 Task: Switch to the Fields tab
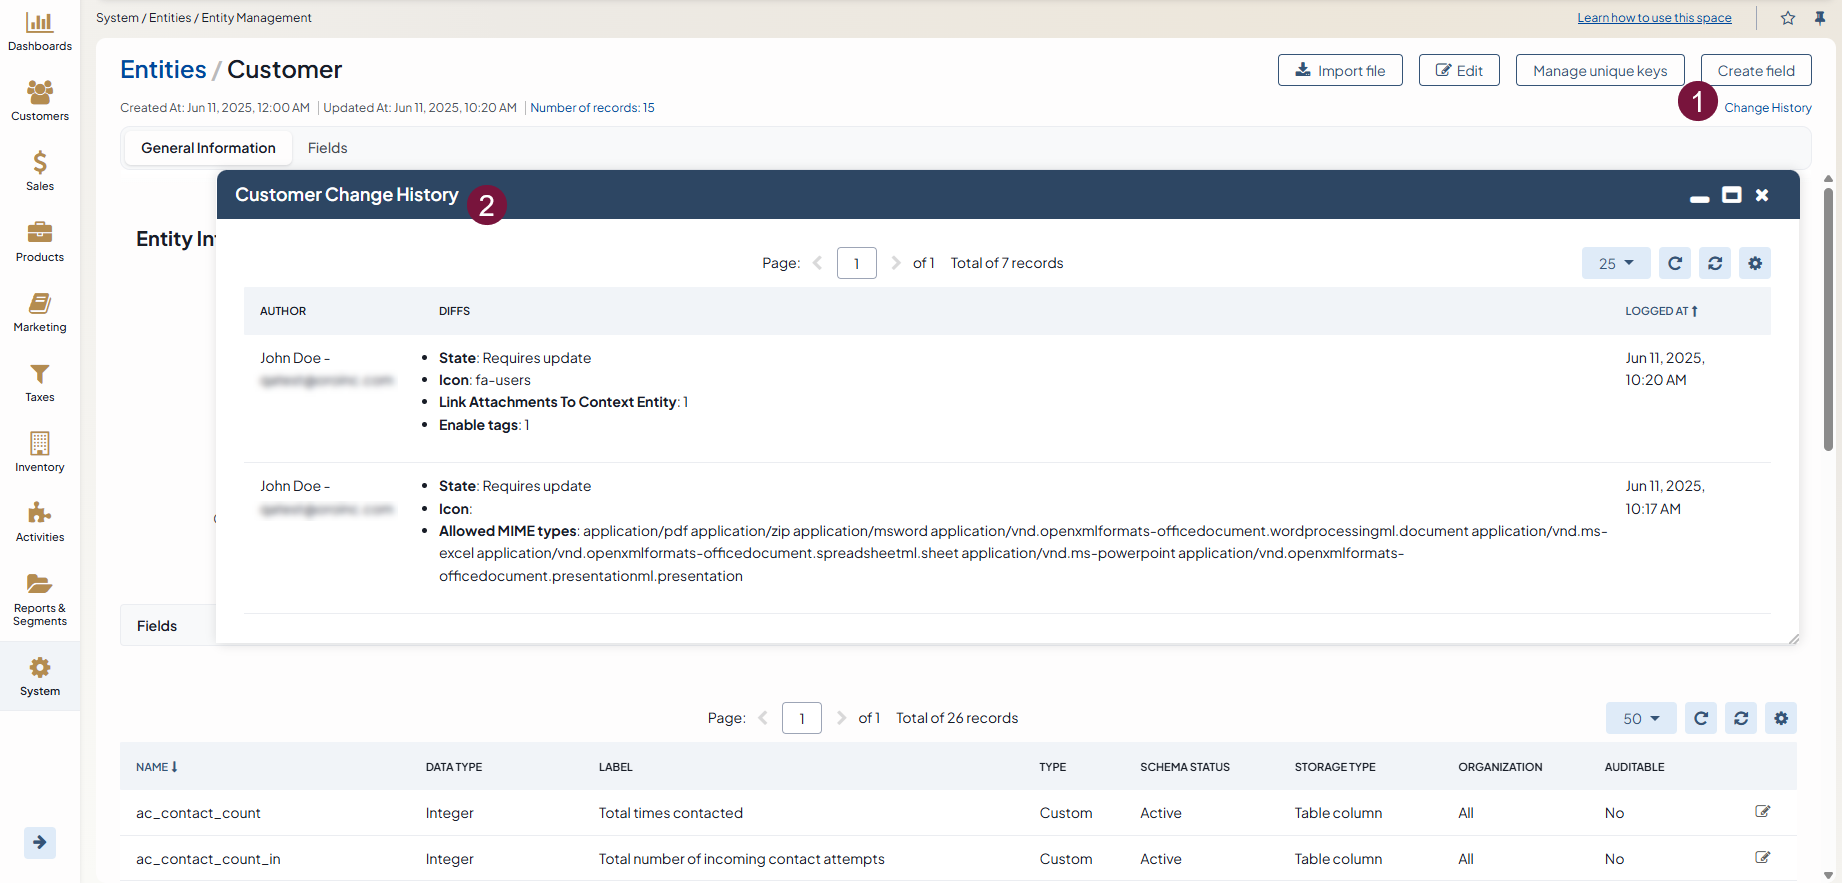tap(327, 148)
